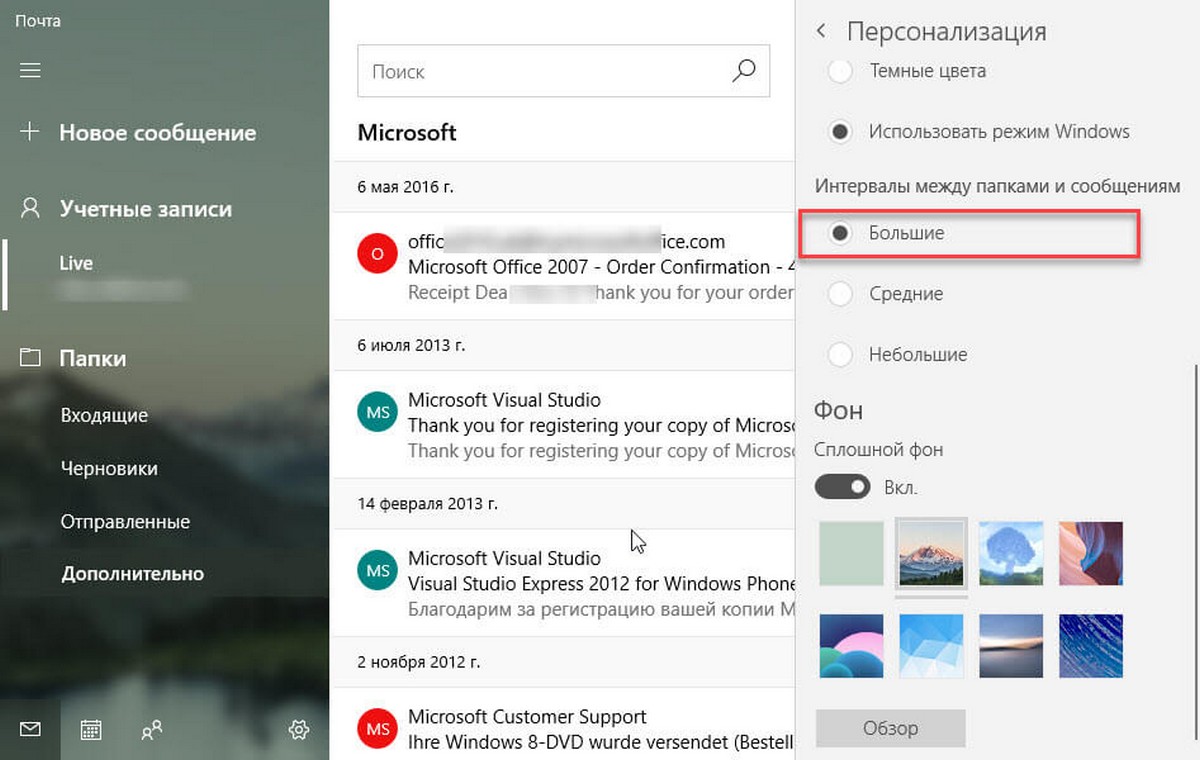Select Небольшие spacing radio button
This screenshot has height=760, width=1200.
point(841,354)
